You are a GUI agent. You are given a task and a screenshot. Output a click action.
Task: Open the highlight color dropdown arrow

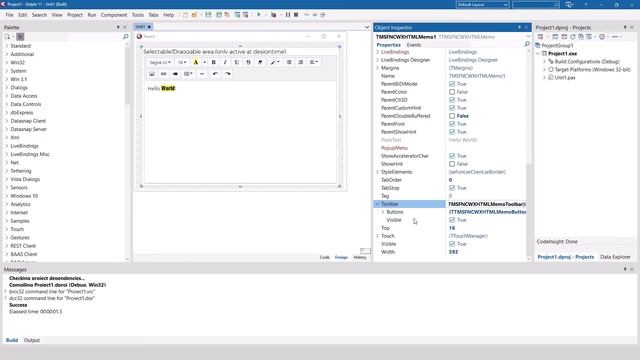coord(204,62)
